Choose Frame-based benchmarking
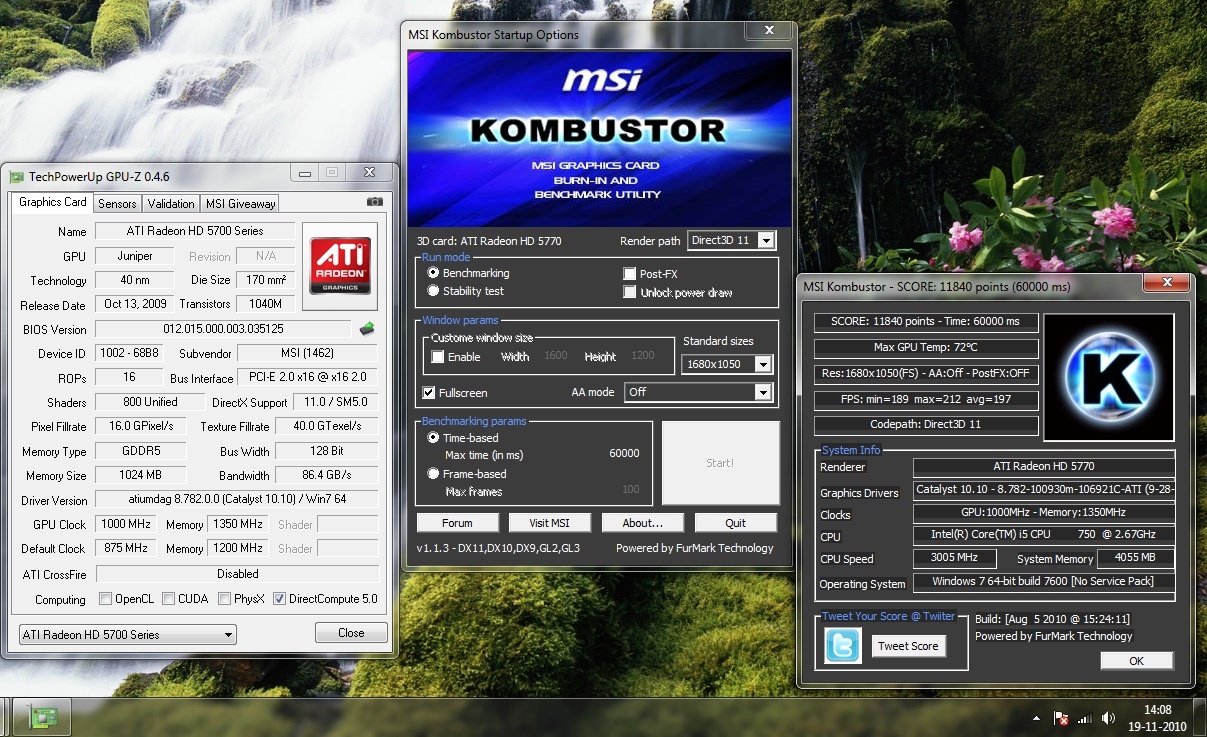Image resolution: width=1207 pixels, height=737 pixels. point(433,474)
